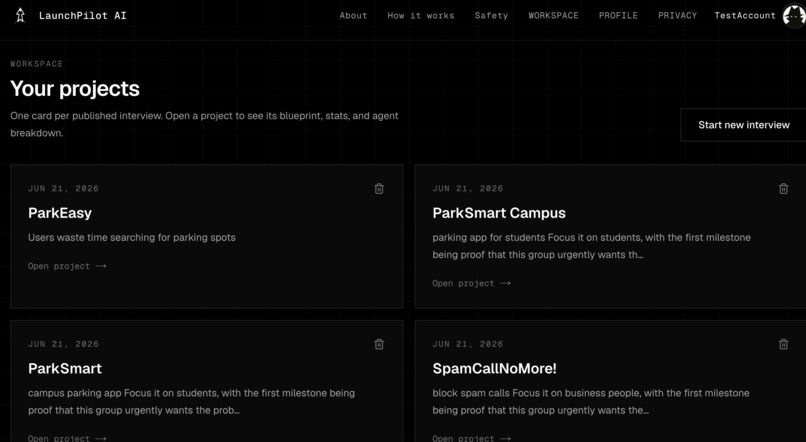Click the JUN 21, 2026 date on SpamCallNoMore! card
806x442 pixels.
(467, 344)
